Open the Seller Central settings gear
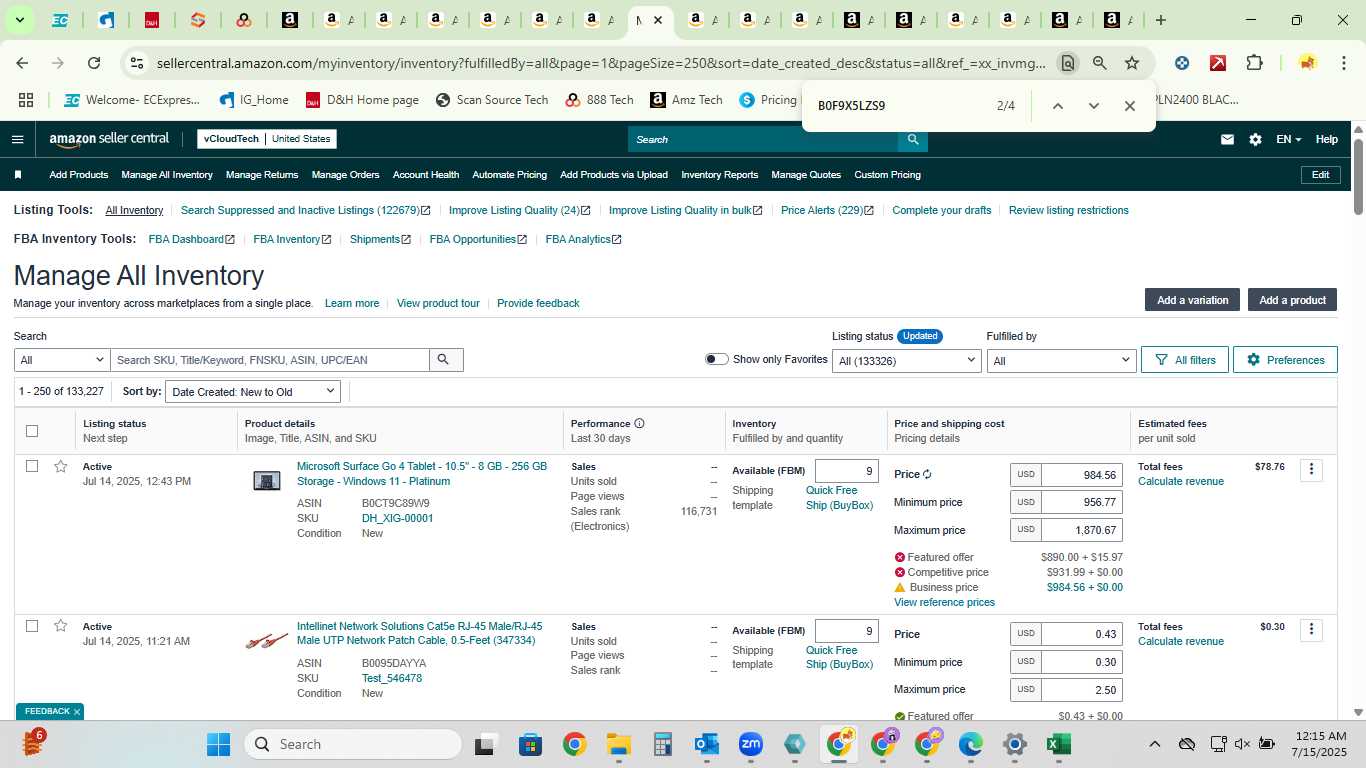This screenshot has height=768, width=1366. point(1255,139)
